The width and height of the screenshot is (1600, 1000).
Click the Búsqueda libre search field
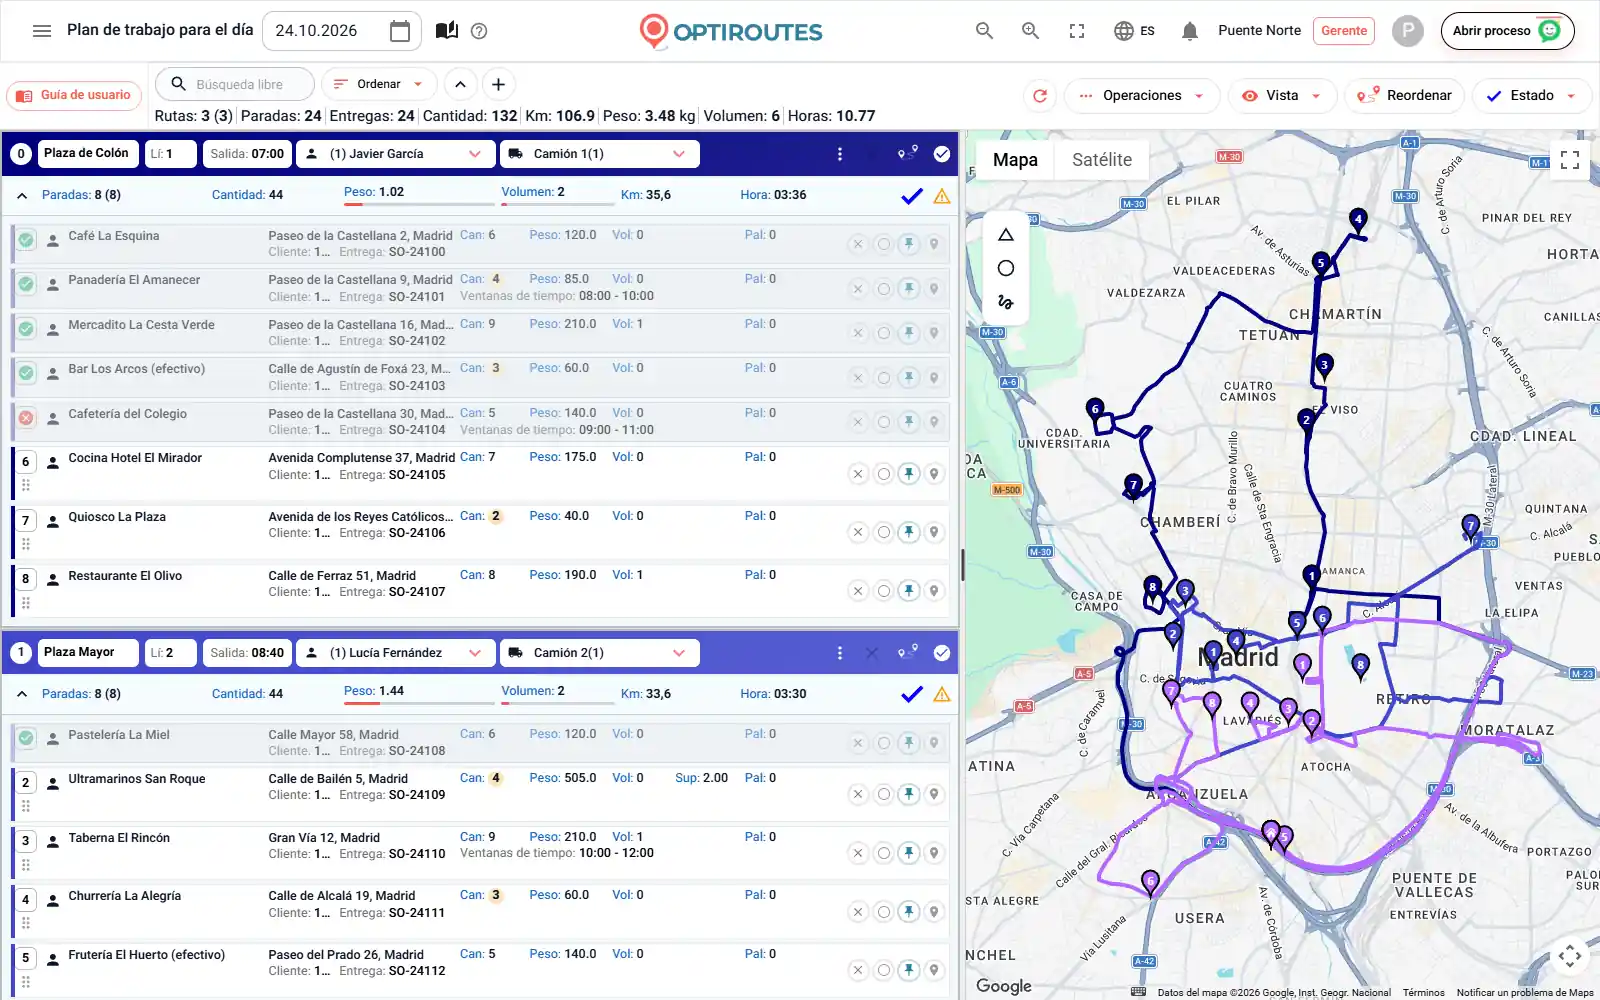click(237, 85)
